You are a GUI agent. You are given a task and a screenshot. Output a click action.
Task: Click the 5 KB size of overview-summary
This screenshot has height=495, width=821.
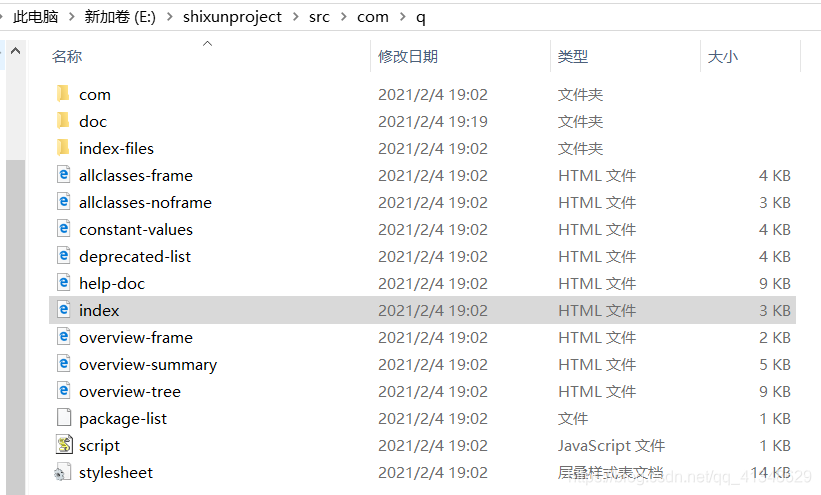[775, 365]
